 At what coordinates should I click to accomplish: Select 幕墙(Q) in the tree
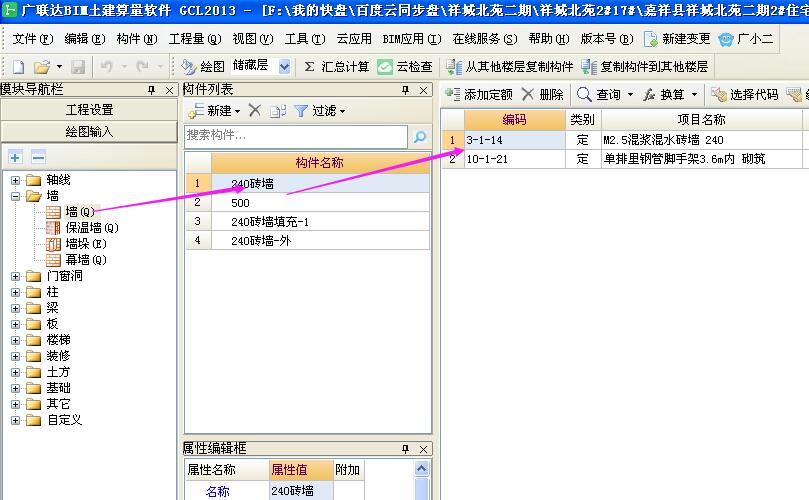tap(86, 260)
